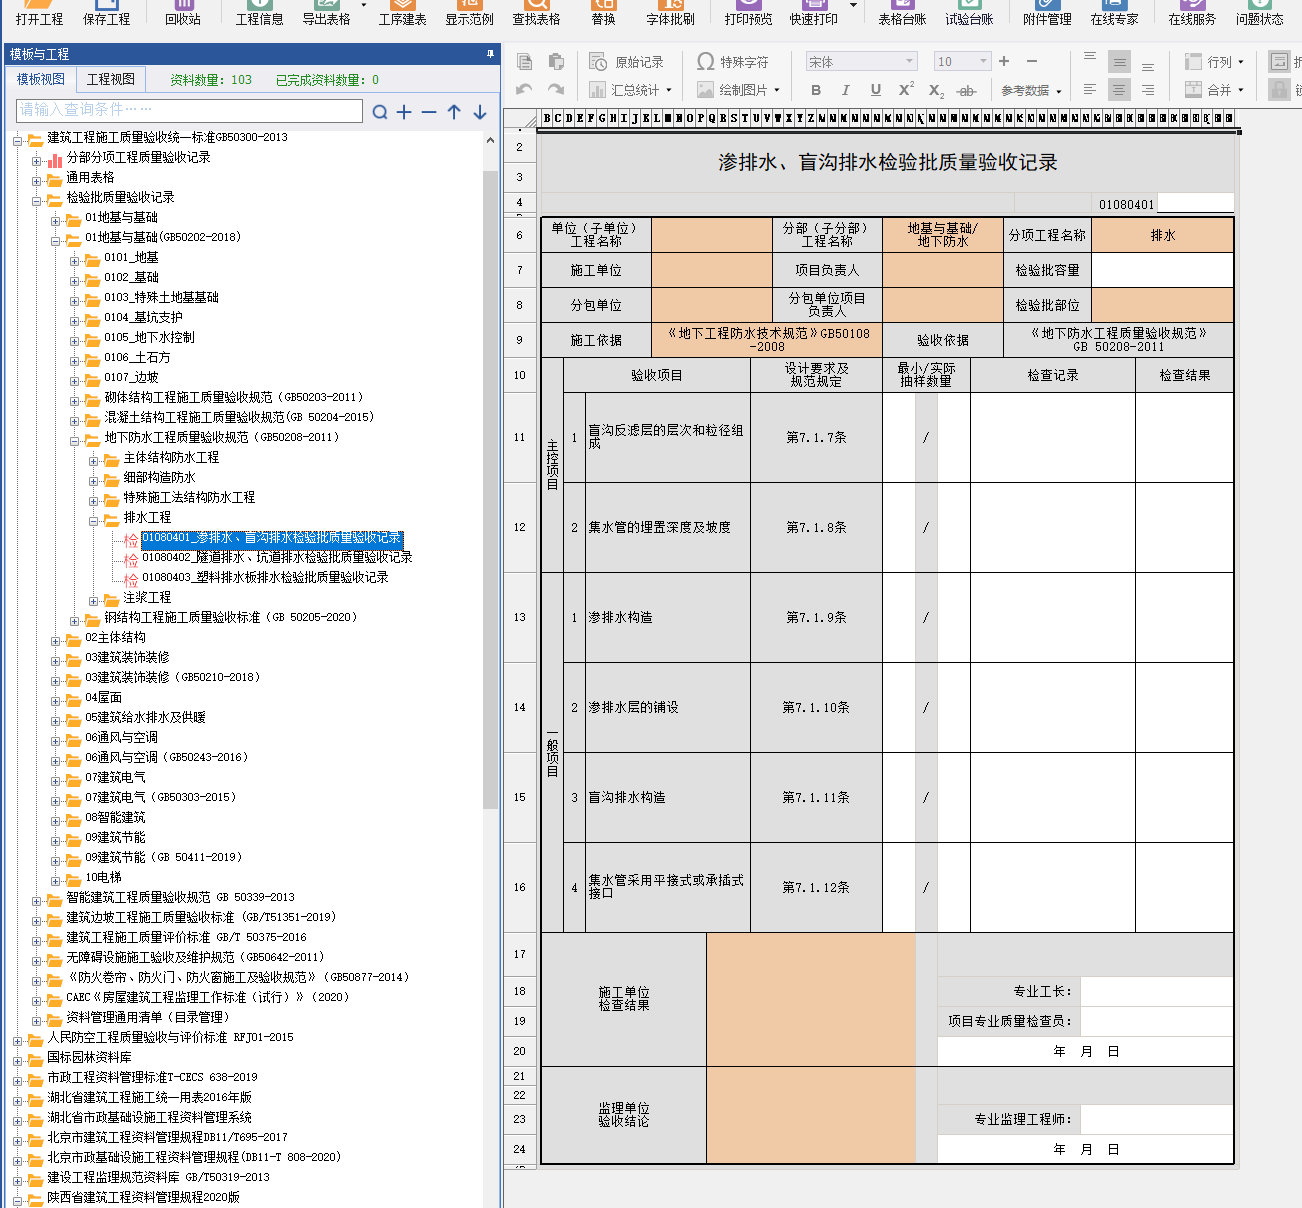Select 01080402_隧道排水、坑道排水 record
Screen dimensions: 1302x1208
point(277,557)
